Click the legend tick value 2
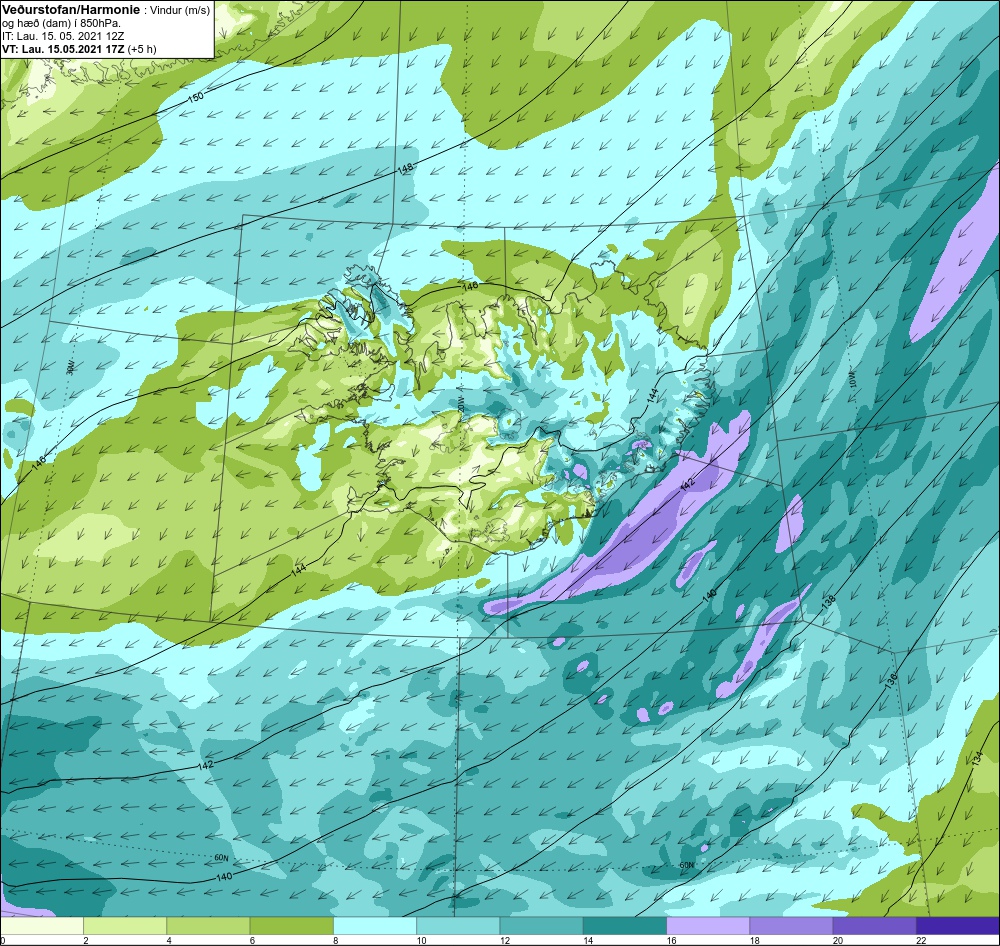The height and width of the screenshot is (946, 1000). [x=85, y=940]
